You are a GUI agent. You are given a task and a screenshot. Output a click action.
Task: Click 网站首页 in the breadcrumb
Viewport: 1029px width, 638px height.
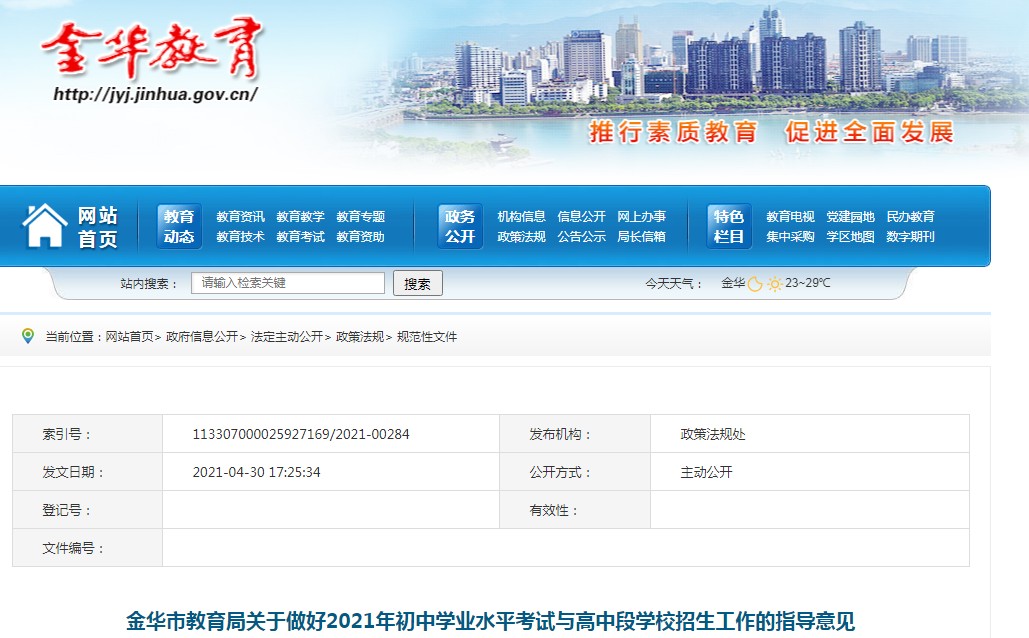pyautogui.click(x=129, y=337)
